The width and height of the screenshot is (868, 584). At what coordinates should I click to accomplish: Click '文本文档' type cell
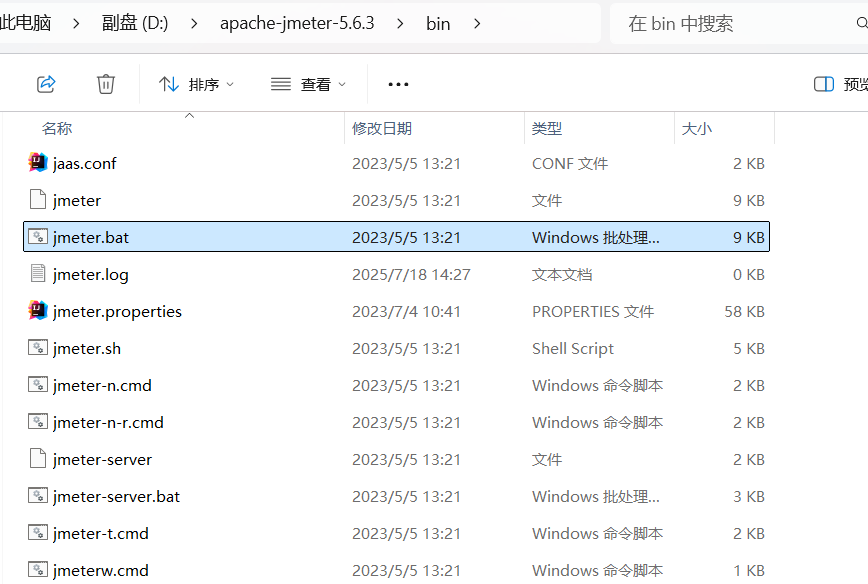coord(562,275)
